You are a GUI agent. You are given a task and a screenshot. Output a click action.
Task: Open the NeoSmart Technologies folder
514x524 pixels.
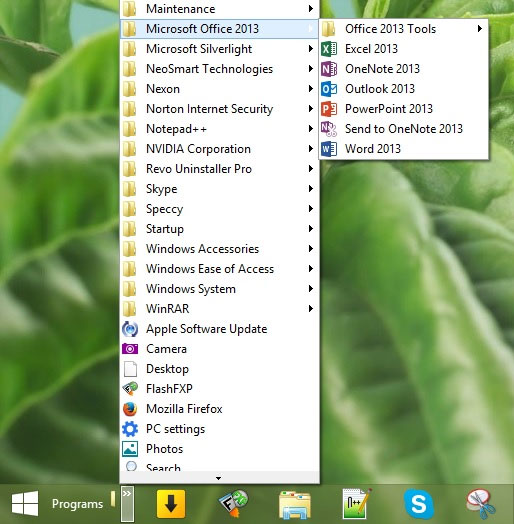(x=219, y=69)
